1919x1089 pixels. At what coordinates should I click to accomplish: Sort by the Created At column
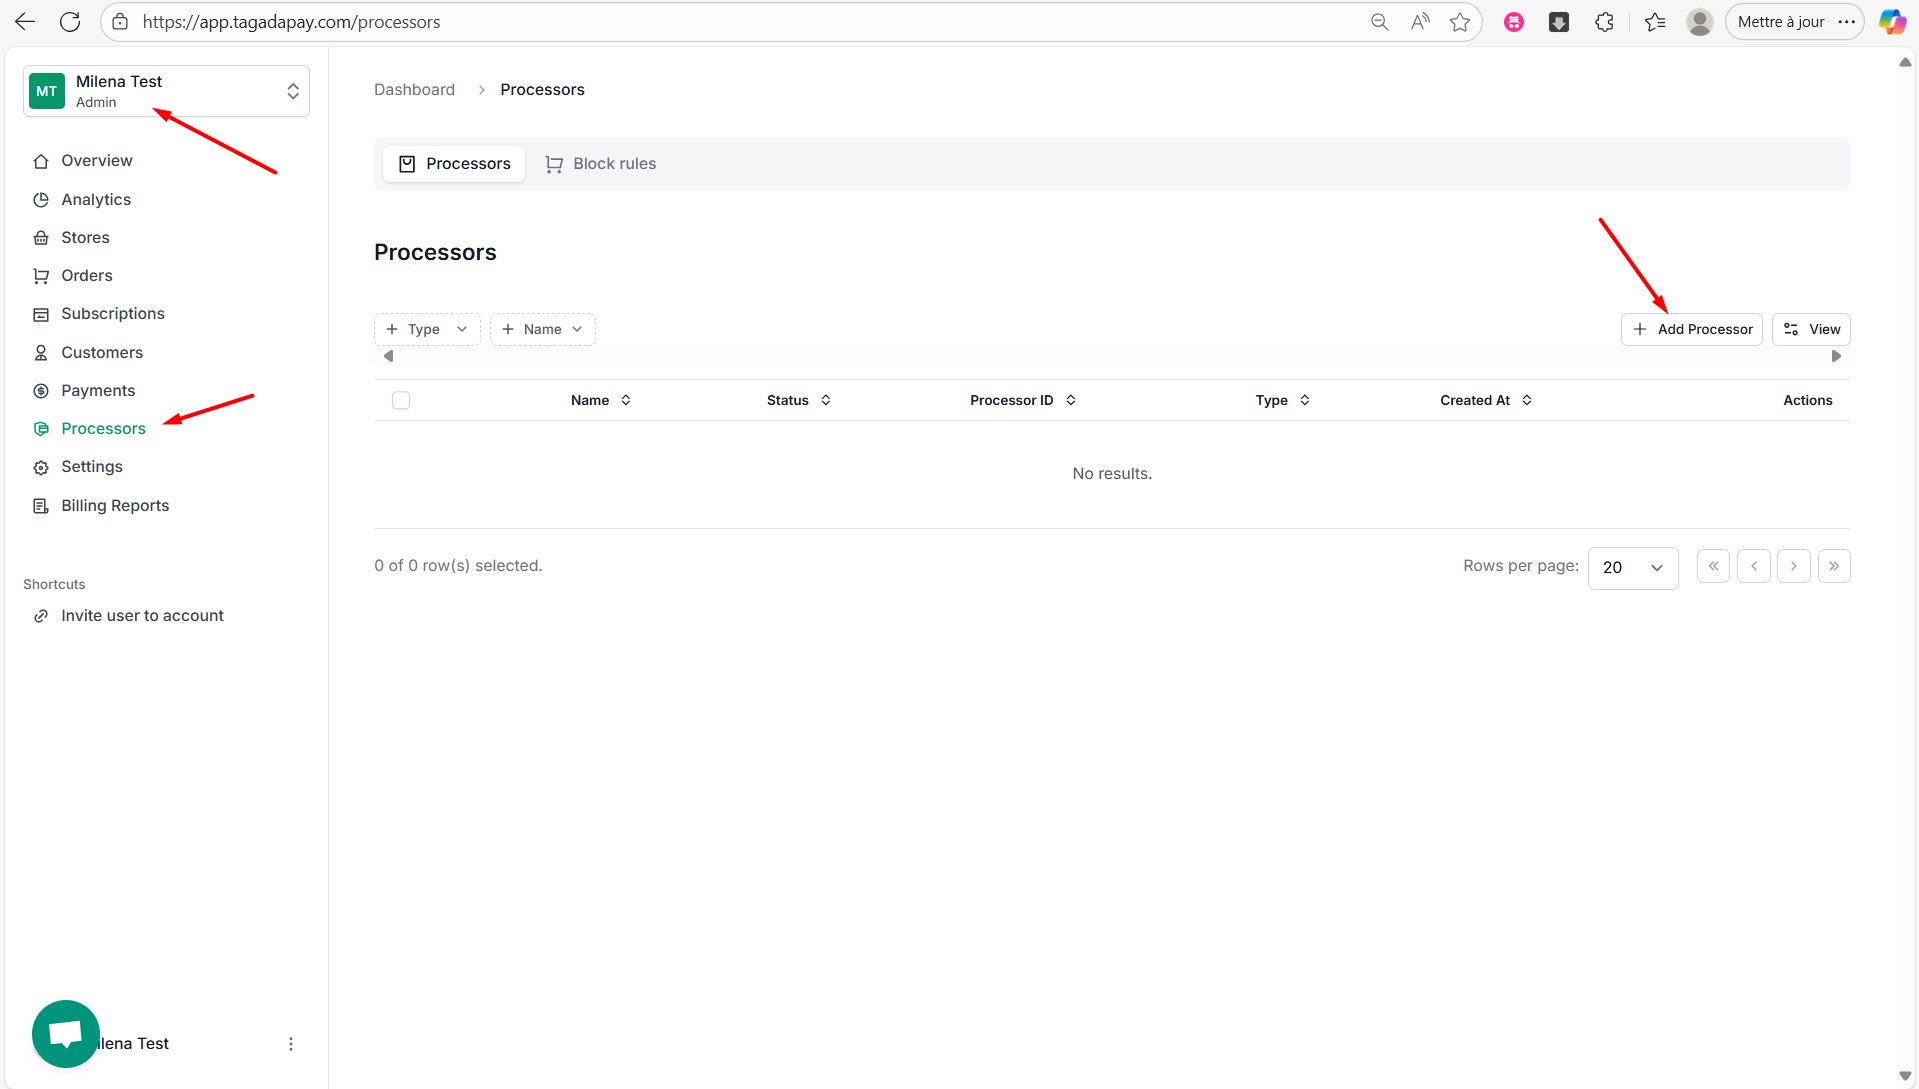pos(1485,400)
